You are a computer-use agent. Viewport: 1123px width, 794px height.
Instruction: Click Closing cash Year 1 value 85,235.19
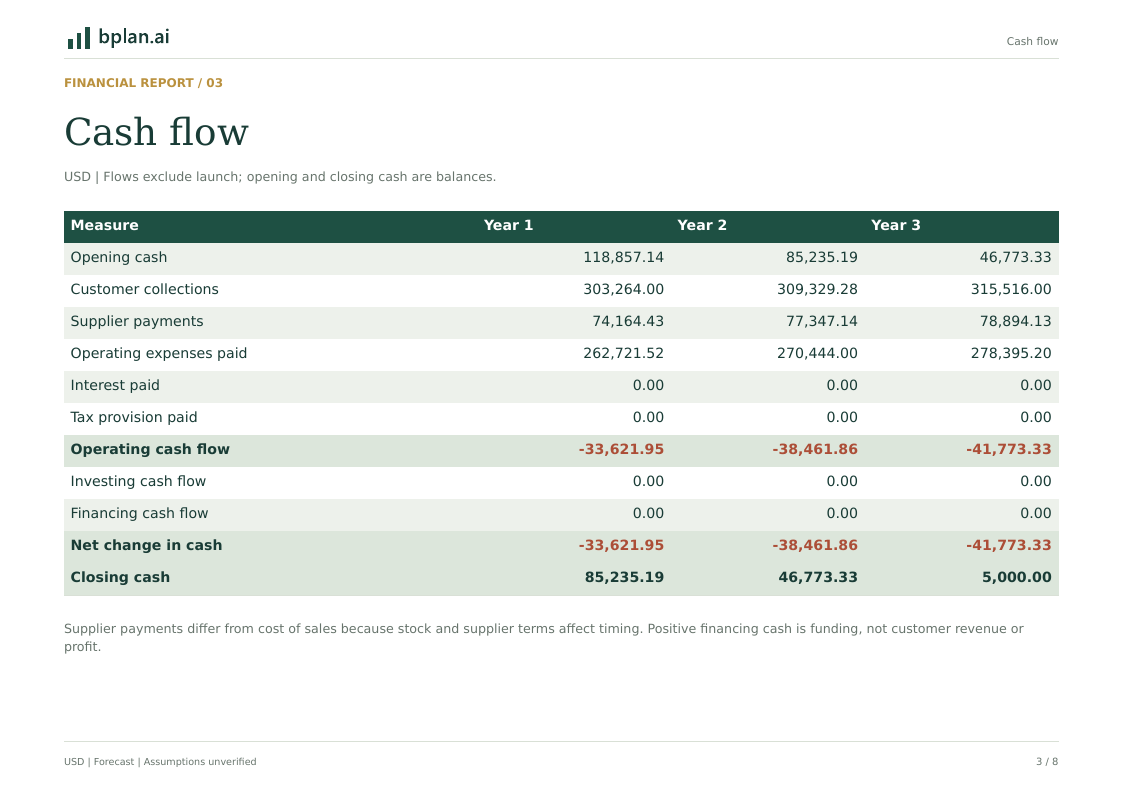[625, 578]
